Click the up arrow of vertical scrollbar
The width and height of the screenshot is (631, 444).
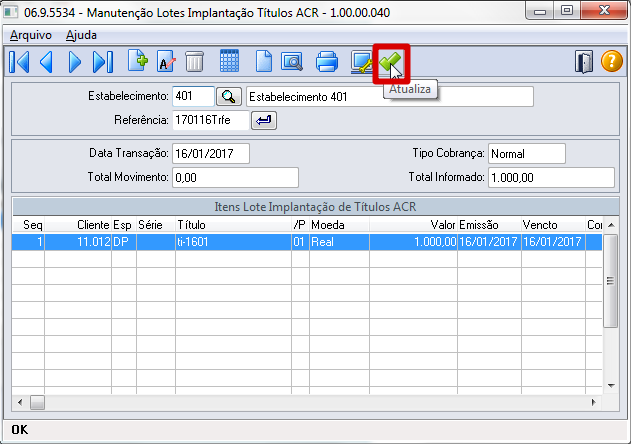point(611,225)
